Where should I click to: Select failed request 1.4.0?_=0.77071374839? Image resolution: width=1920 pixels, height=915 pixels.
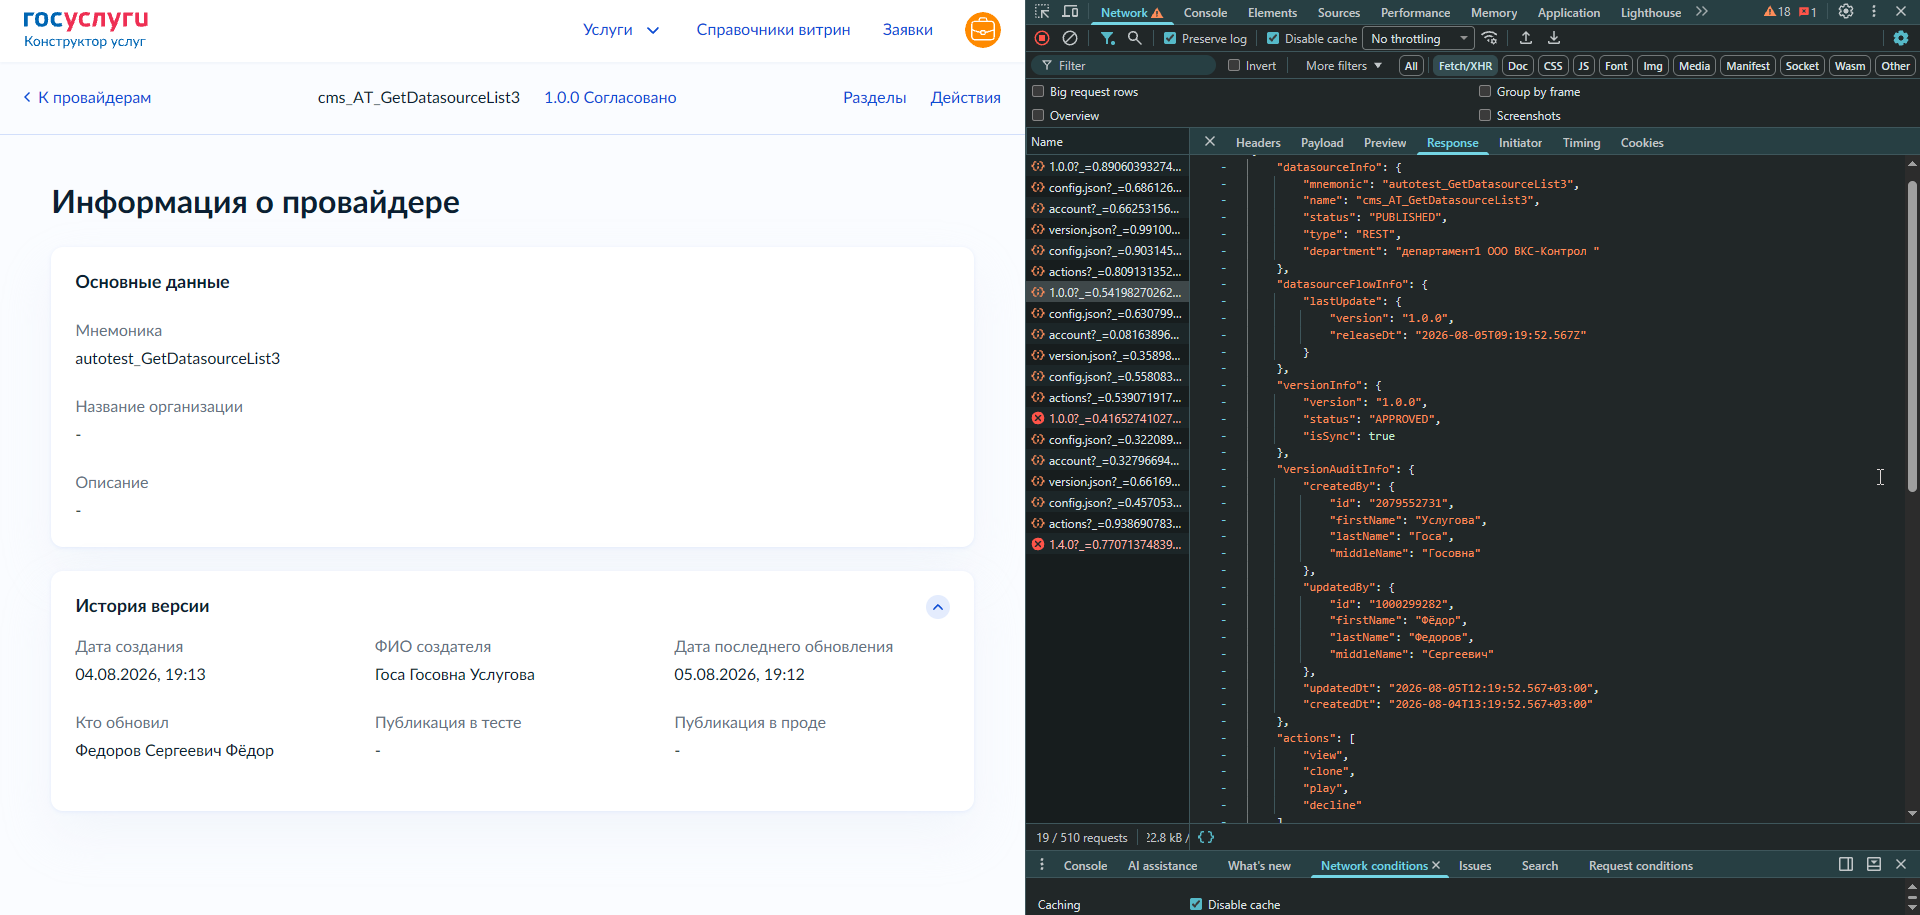pyautogui.click(x=1107, y=544)
